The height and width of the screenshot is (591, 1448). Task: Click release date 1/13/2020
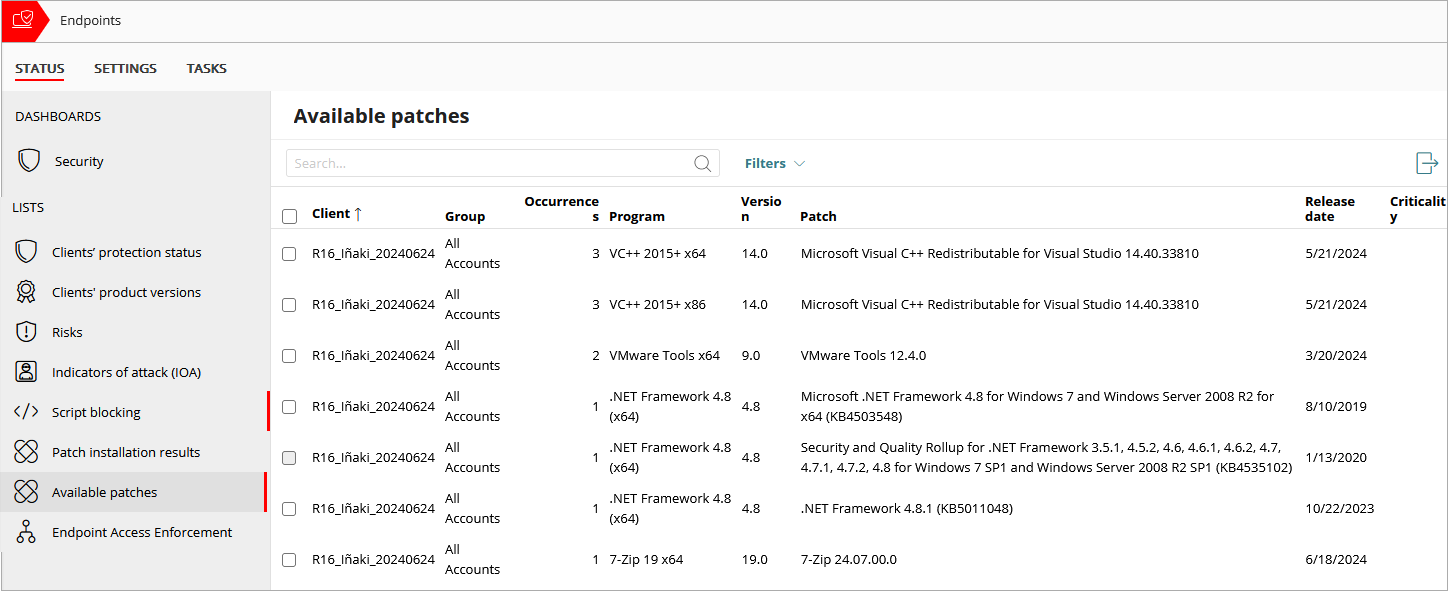pos(1336,457)
